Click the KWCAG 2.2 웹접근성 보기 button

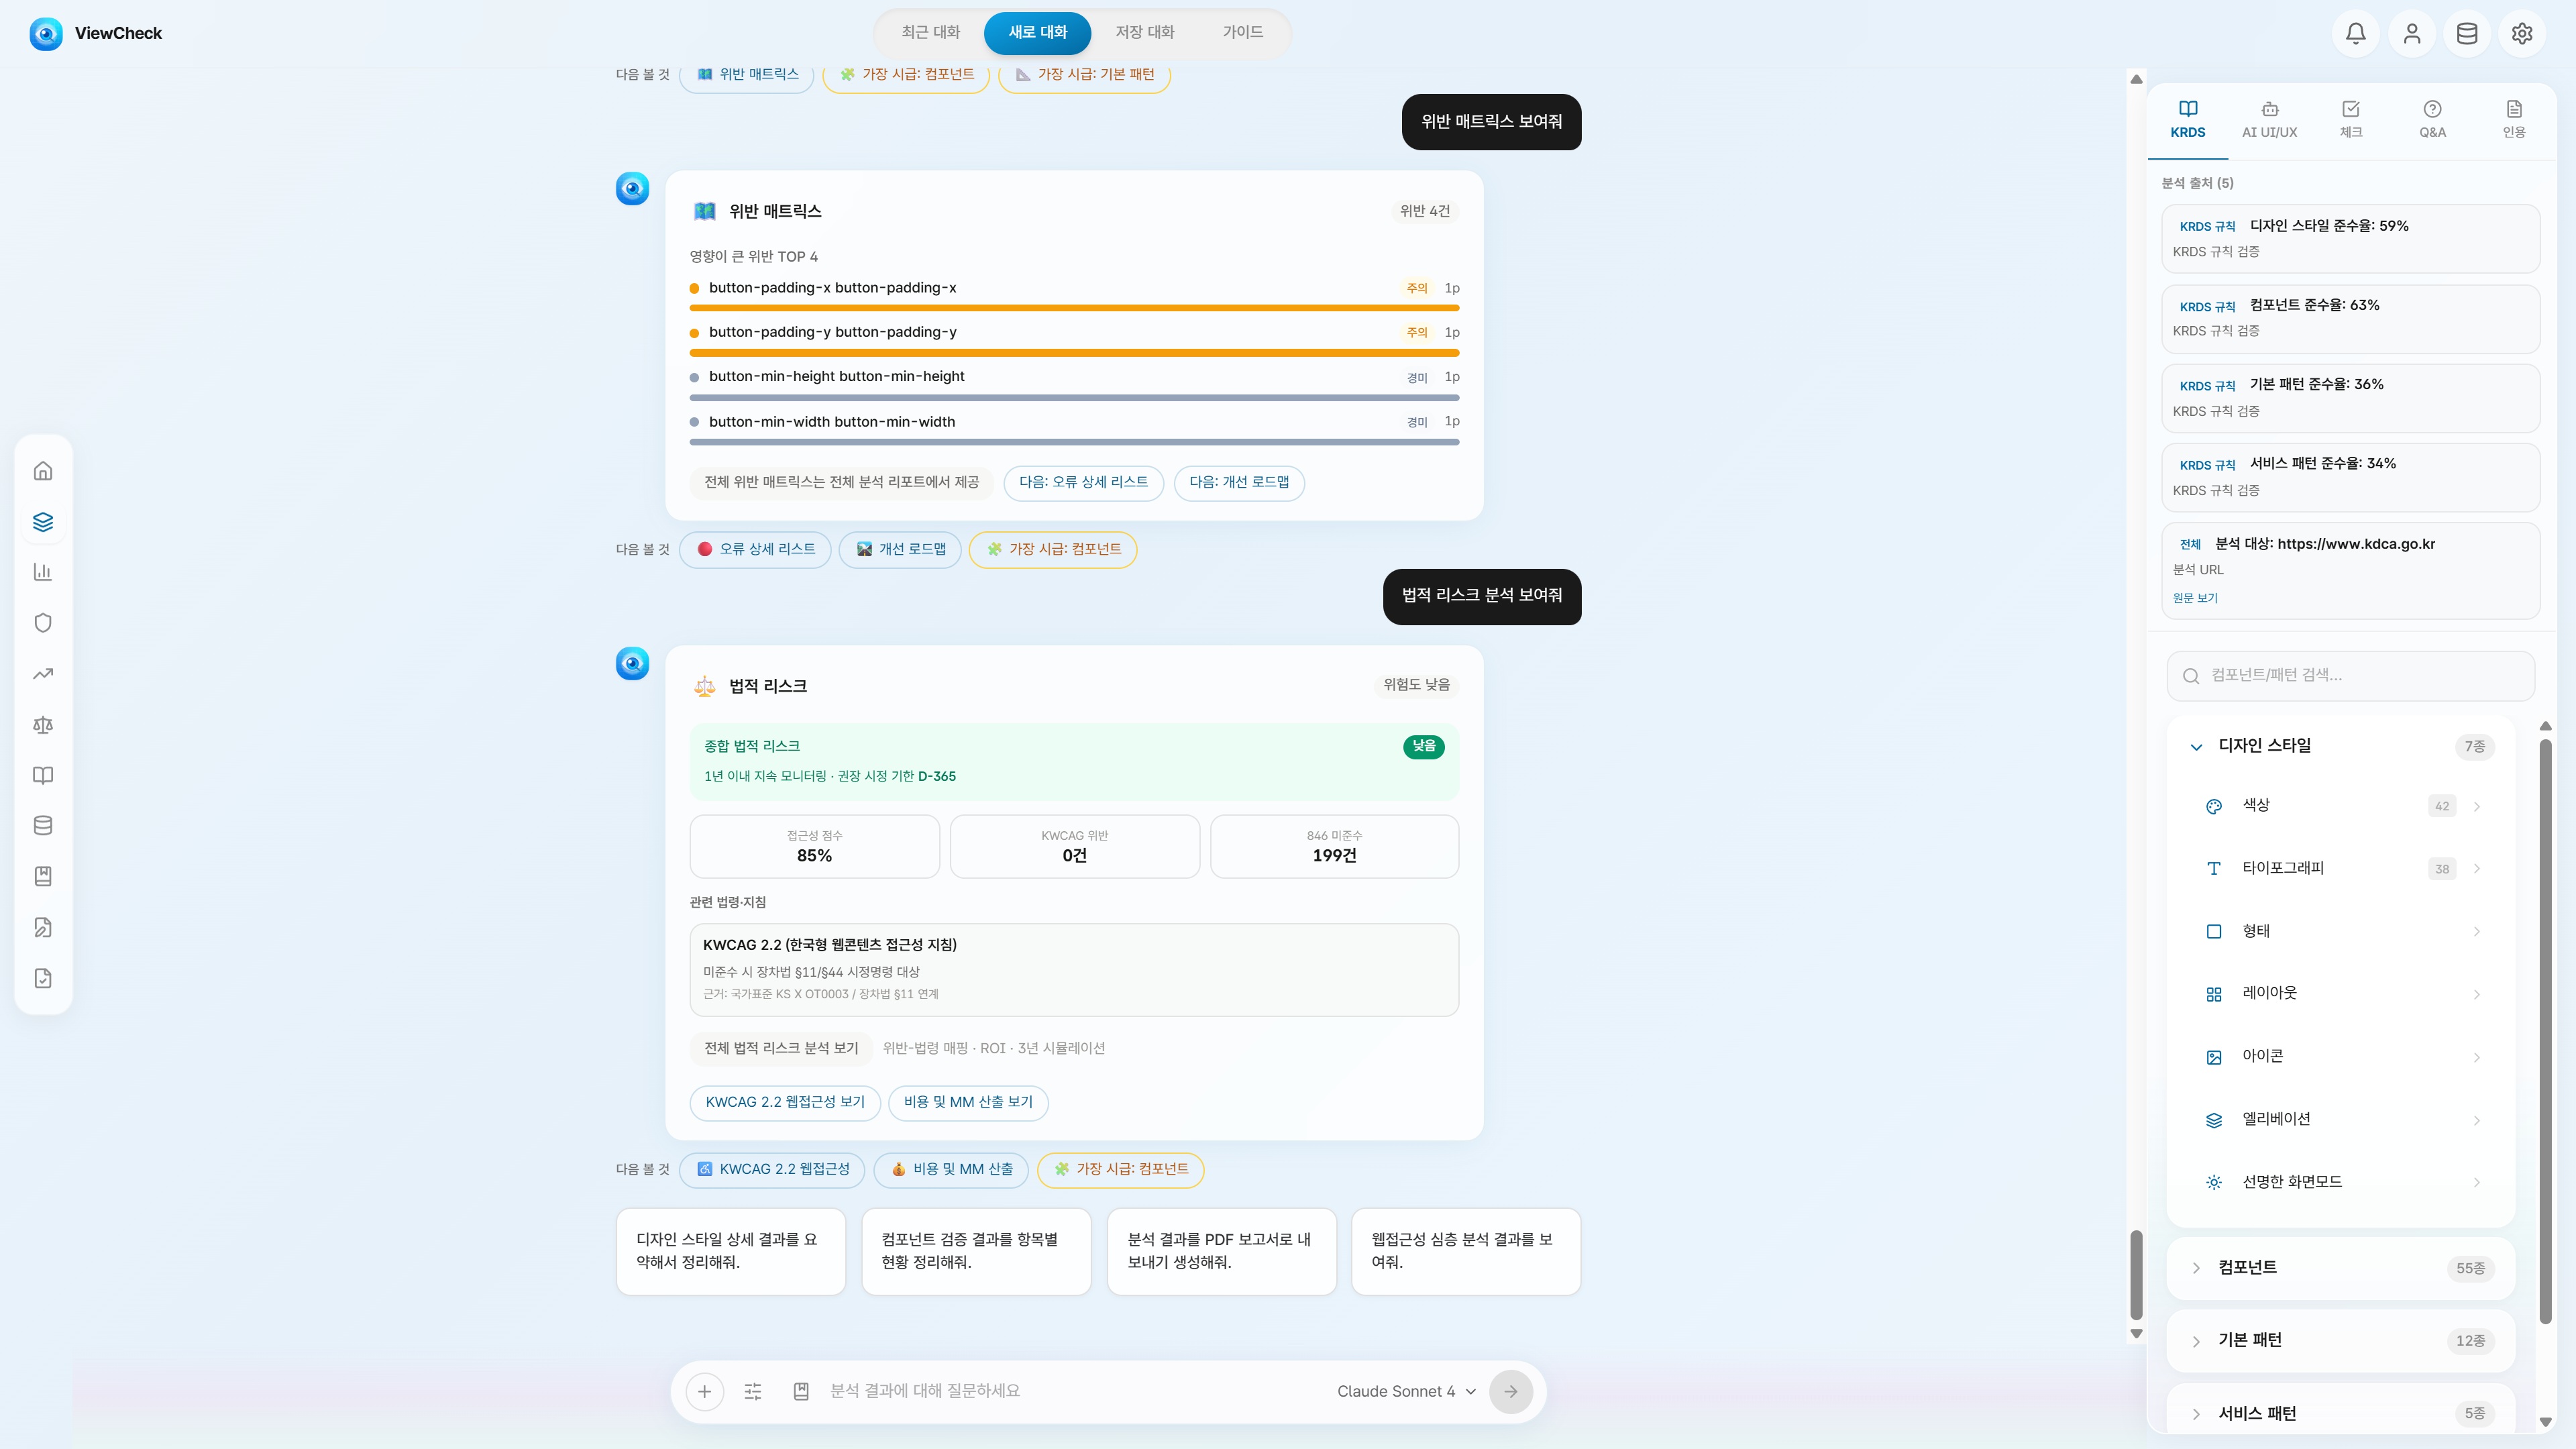pyautogui.click(x=785, y=1102)
